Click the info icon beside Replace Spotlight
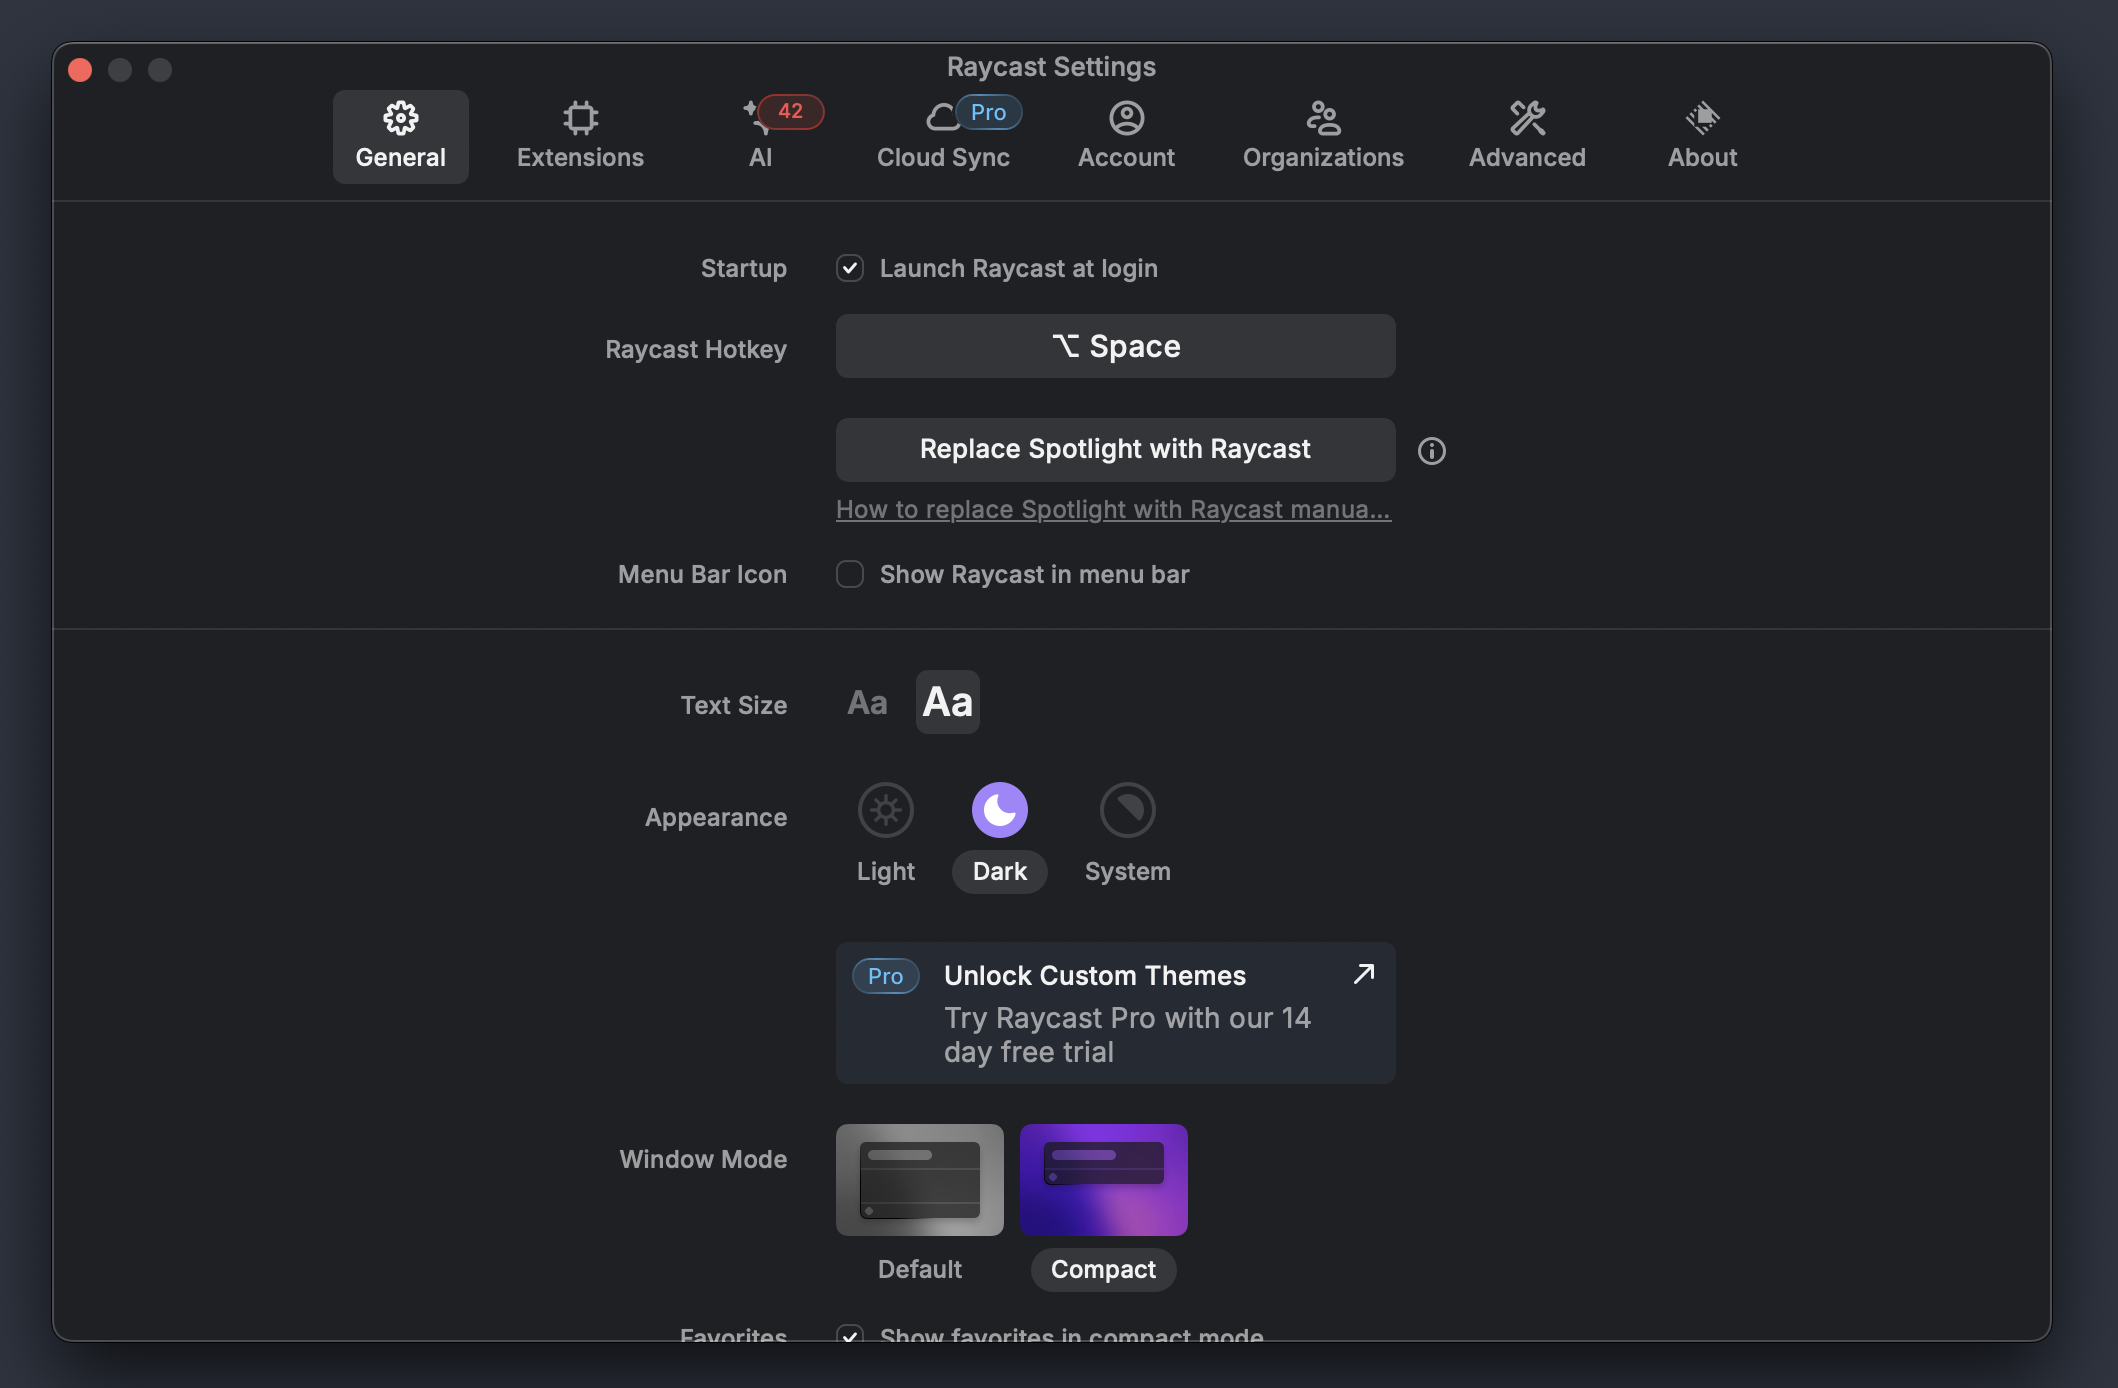2118x1388 pixels. [x=1431, y=451]
